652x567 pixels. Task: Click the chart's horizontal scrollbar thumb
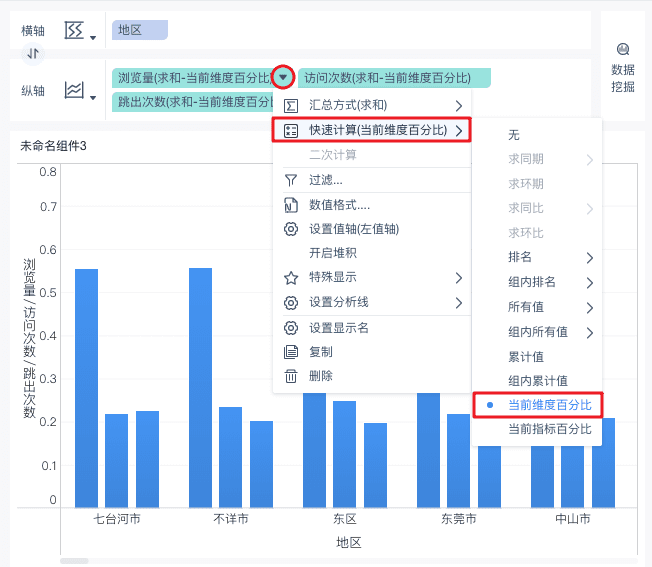click(74, 561)
